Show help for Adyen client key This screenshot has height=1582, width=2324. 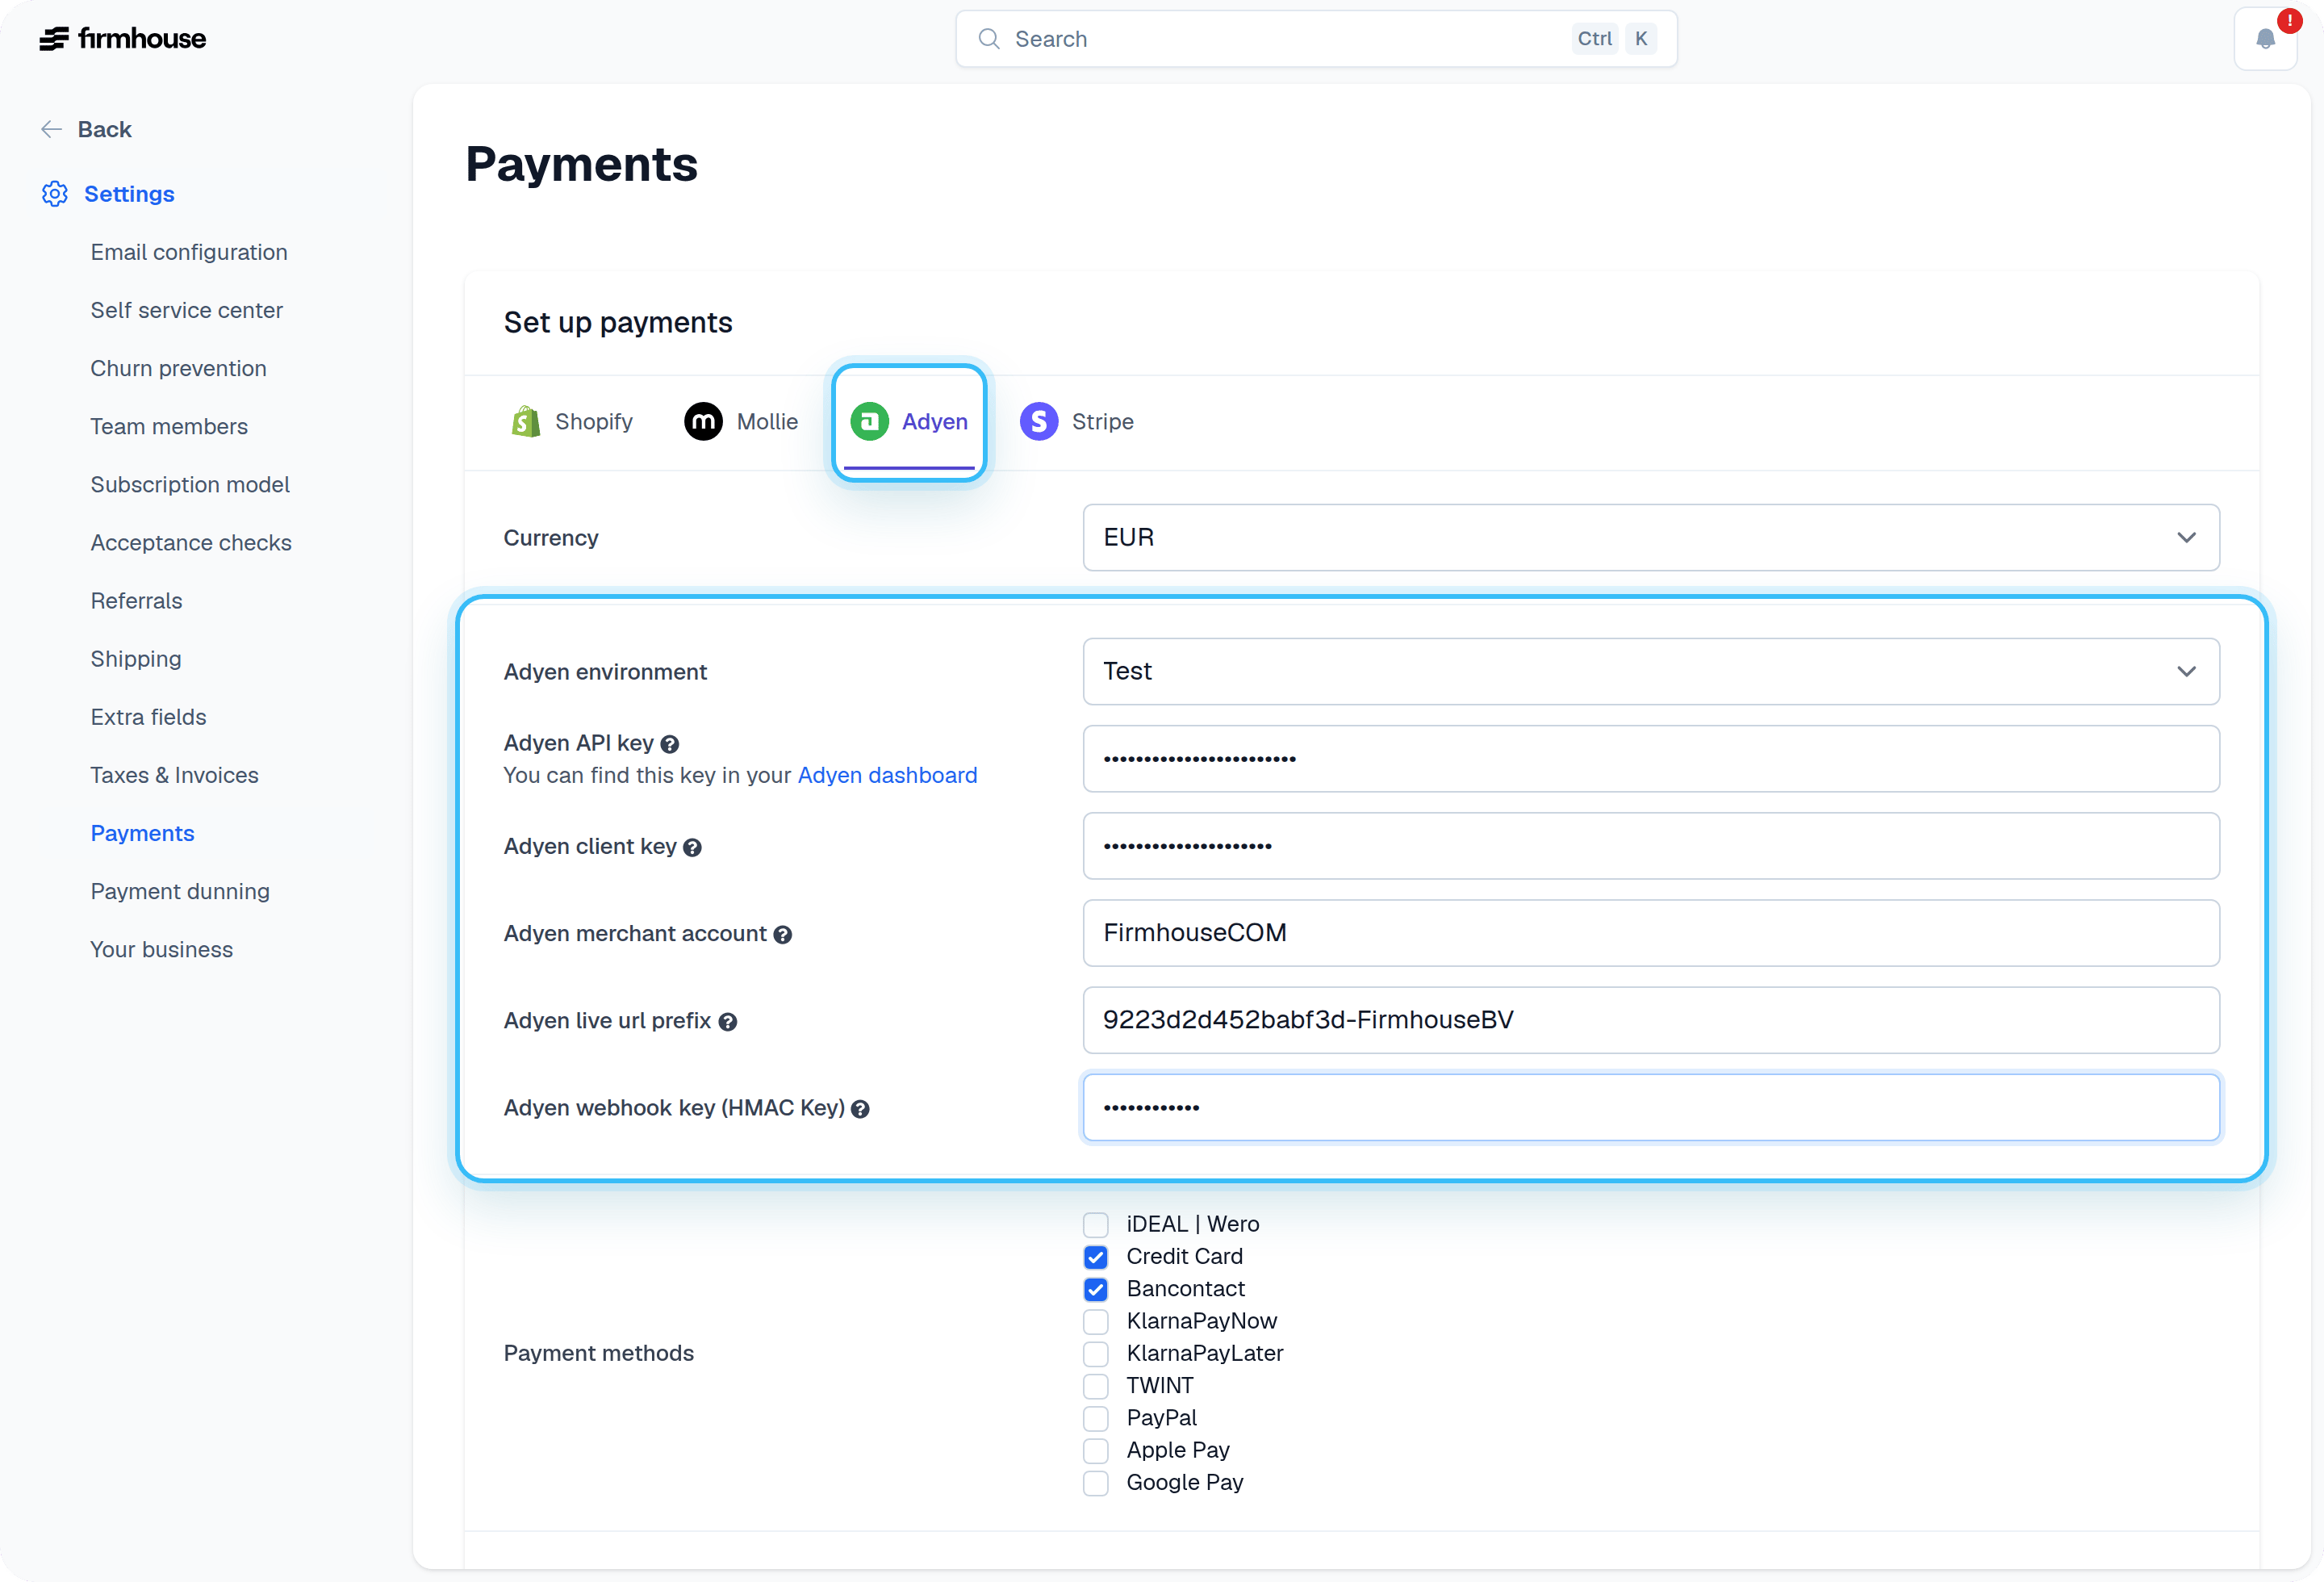(692, 848)
